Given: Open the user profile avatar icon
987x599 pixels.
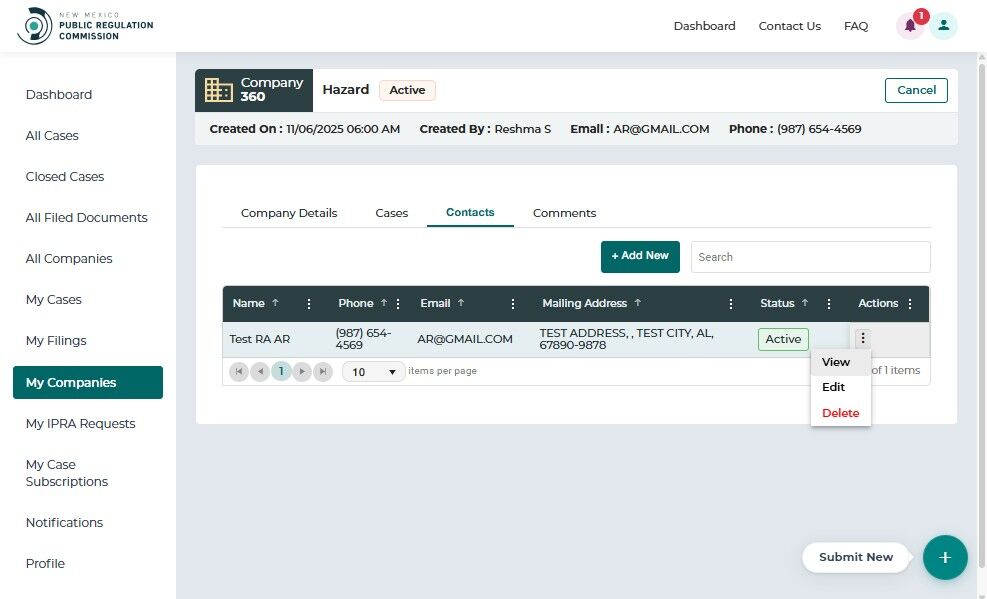Looking at the screenshot, I should tap(943, 26).
